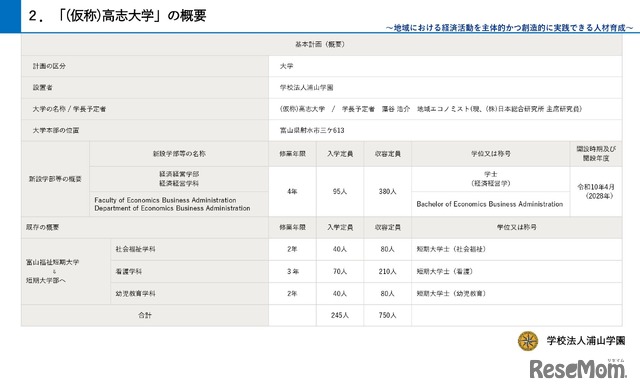Click the 幼児教育学科 department cell
Viewport: 640px width, 392px height.
pos(189,293)
